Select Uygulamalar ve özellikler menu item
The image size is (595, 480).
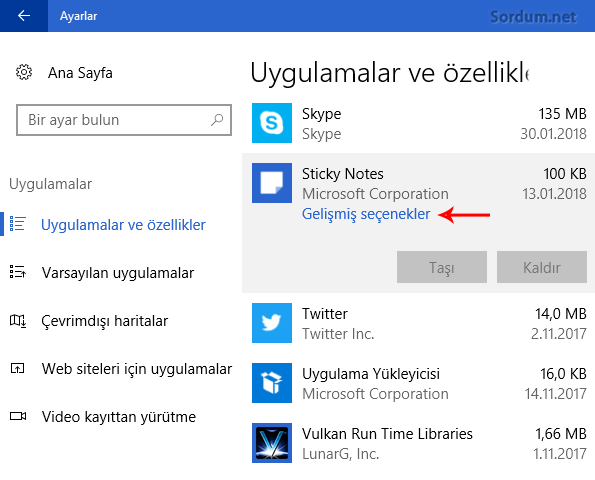pos(123,225)
